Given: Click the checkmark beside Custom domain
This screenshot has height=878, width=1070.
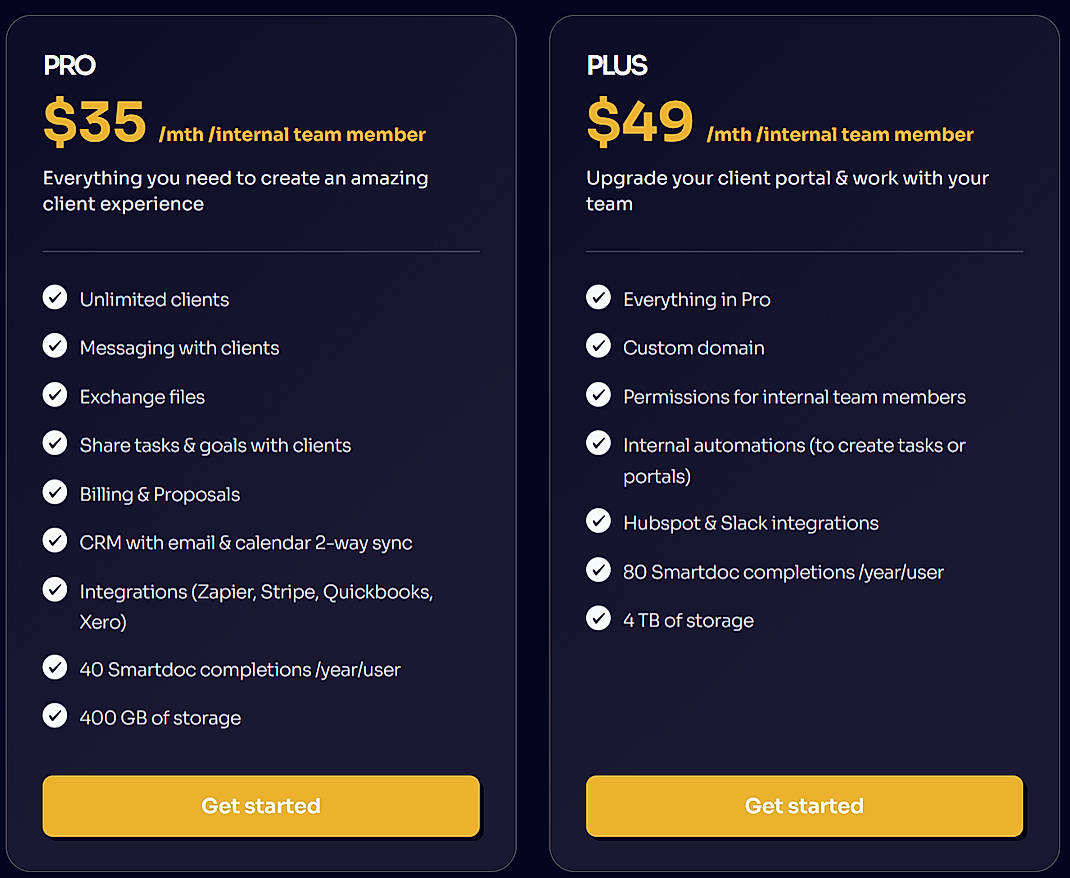Looking at the screenshot, I should (x=598, y=346).
